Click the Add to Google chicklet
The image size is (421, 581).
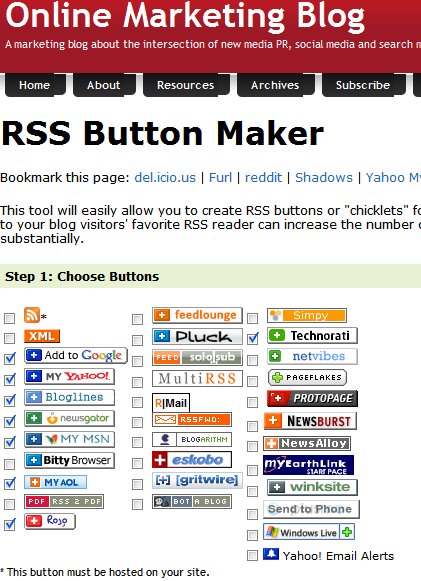point(76,355)
